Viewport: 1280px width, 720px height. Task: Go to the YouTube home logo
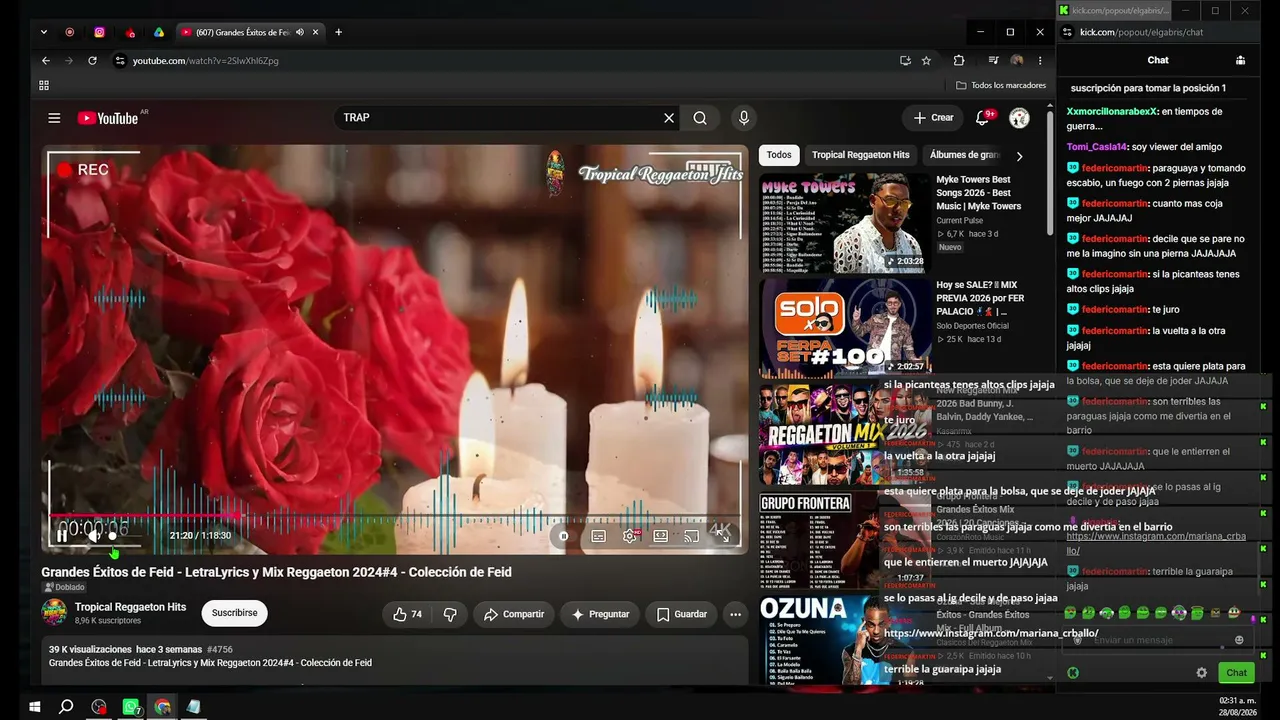(x=108, y=118)
